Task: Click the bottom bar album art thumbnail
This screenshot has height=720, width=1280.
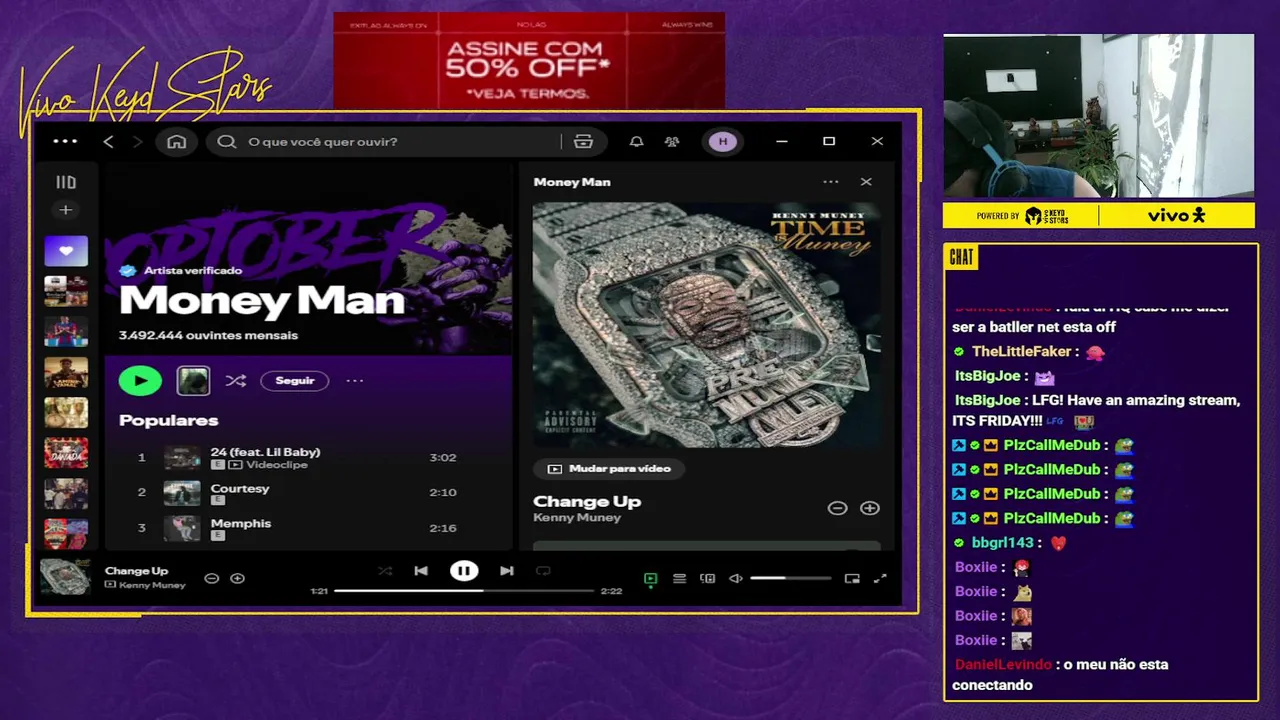Action: click(x=65, y=577)
